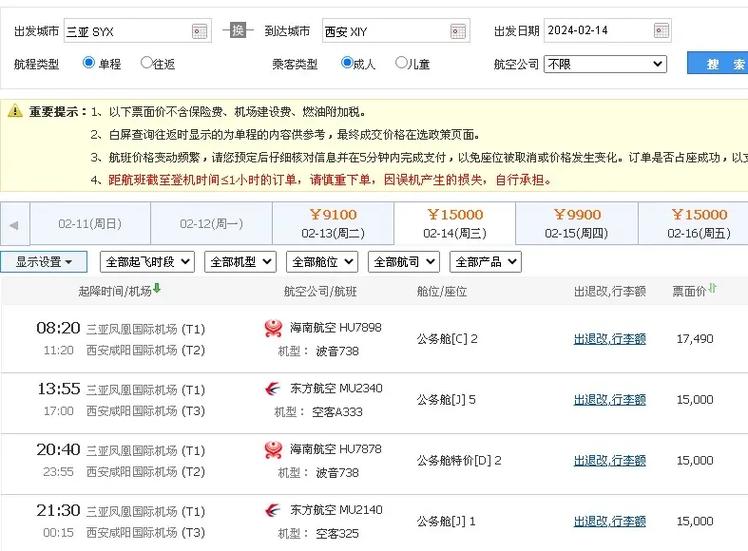Click the swap cities 换 icon
748x551 pixels.
(x=237, y=30)
